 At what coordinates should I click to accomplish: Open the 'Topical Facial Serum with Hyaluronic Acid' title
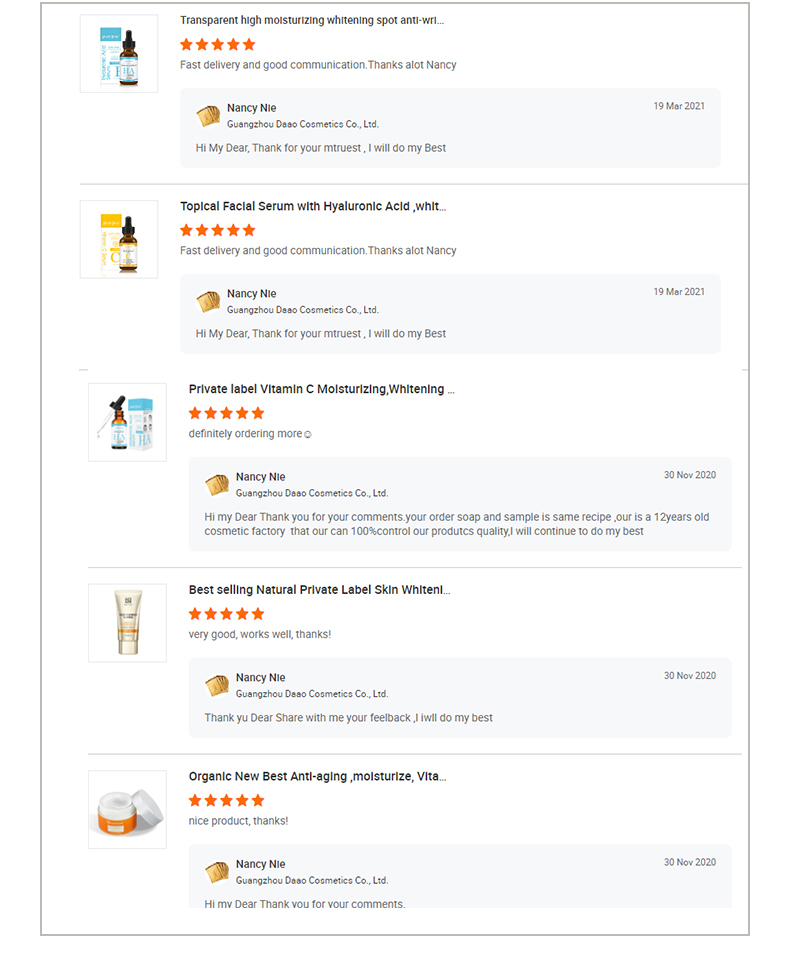point(313,207)
